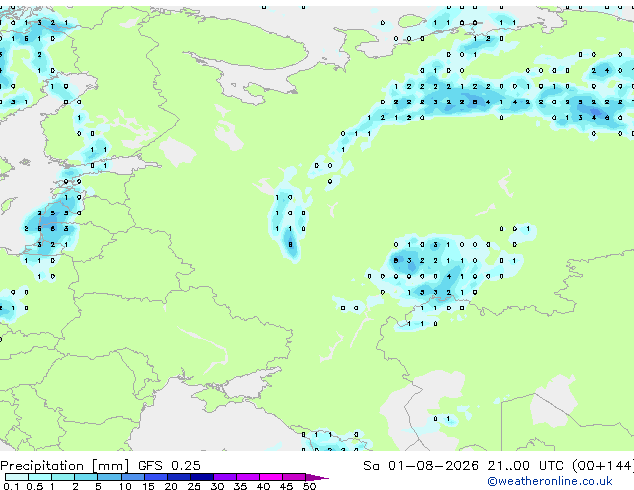
Task: Click the 0.1–0.5 mm legend color swatch
Action: (x=17, y=477)
